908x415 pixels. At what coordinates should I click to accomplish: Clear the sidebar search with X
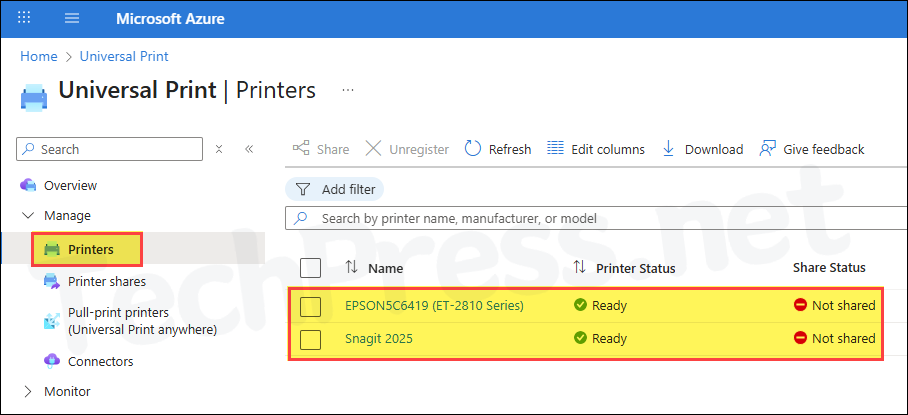219,149
